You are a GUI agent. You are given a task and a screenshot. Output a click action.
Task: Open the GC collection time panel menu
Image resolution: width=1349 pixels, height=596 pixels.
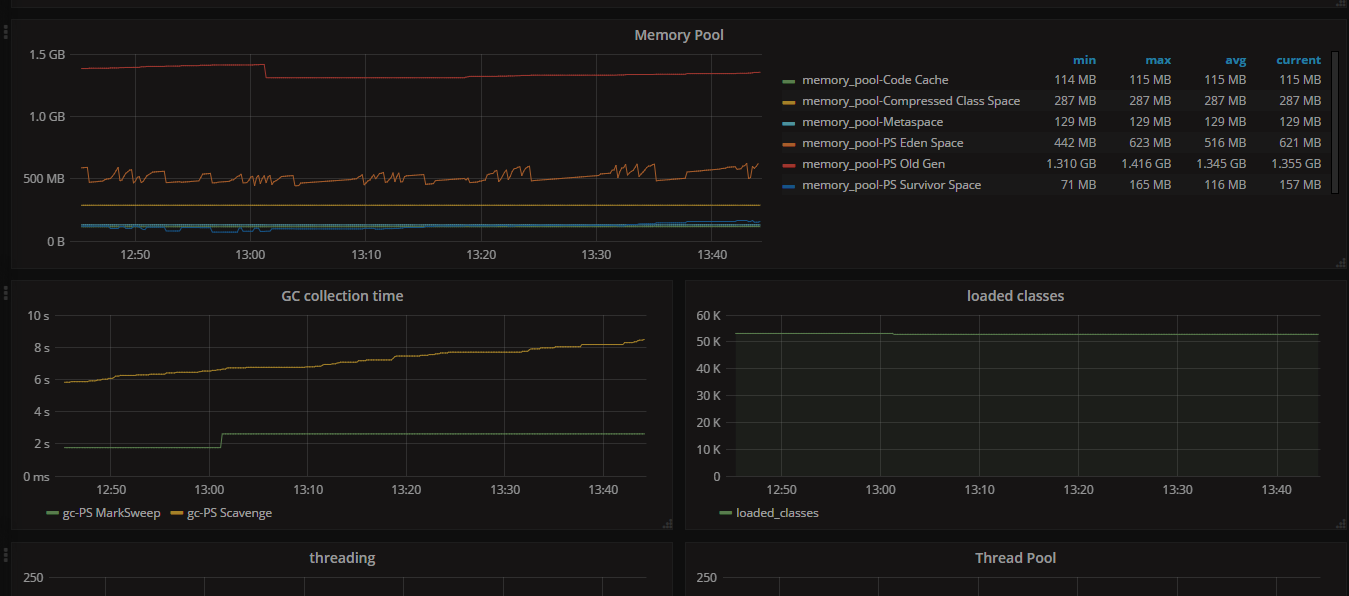pos(342,296)
